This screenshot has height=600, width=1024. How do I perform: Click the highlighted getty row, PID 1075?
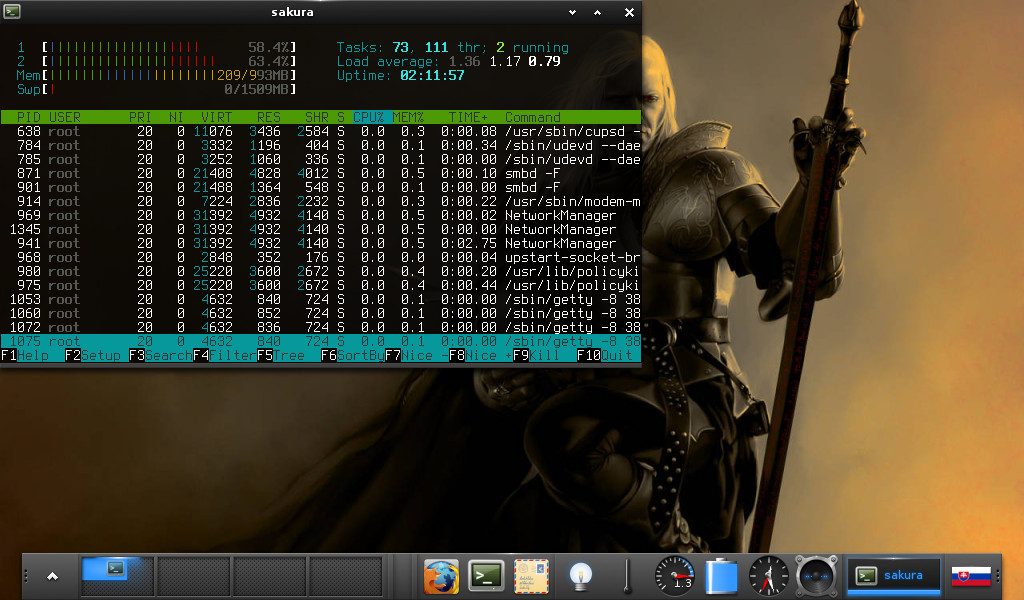pyautogui.click(x=321, y=341)
